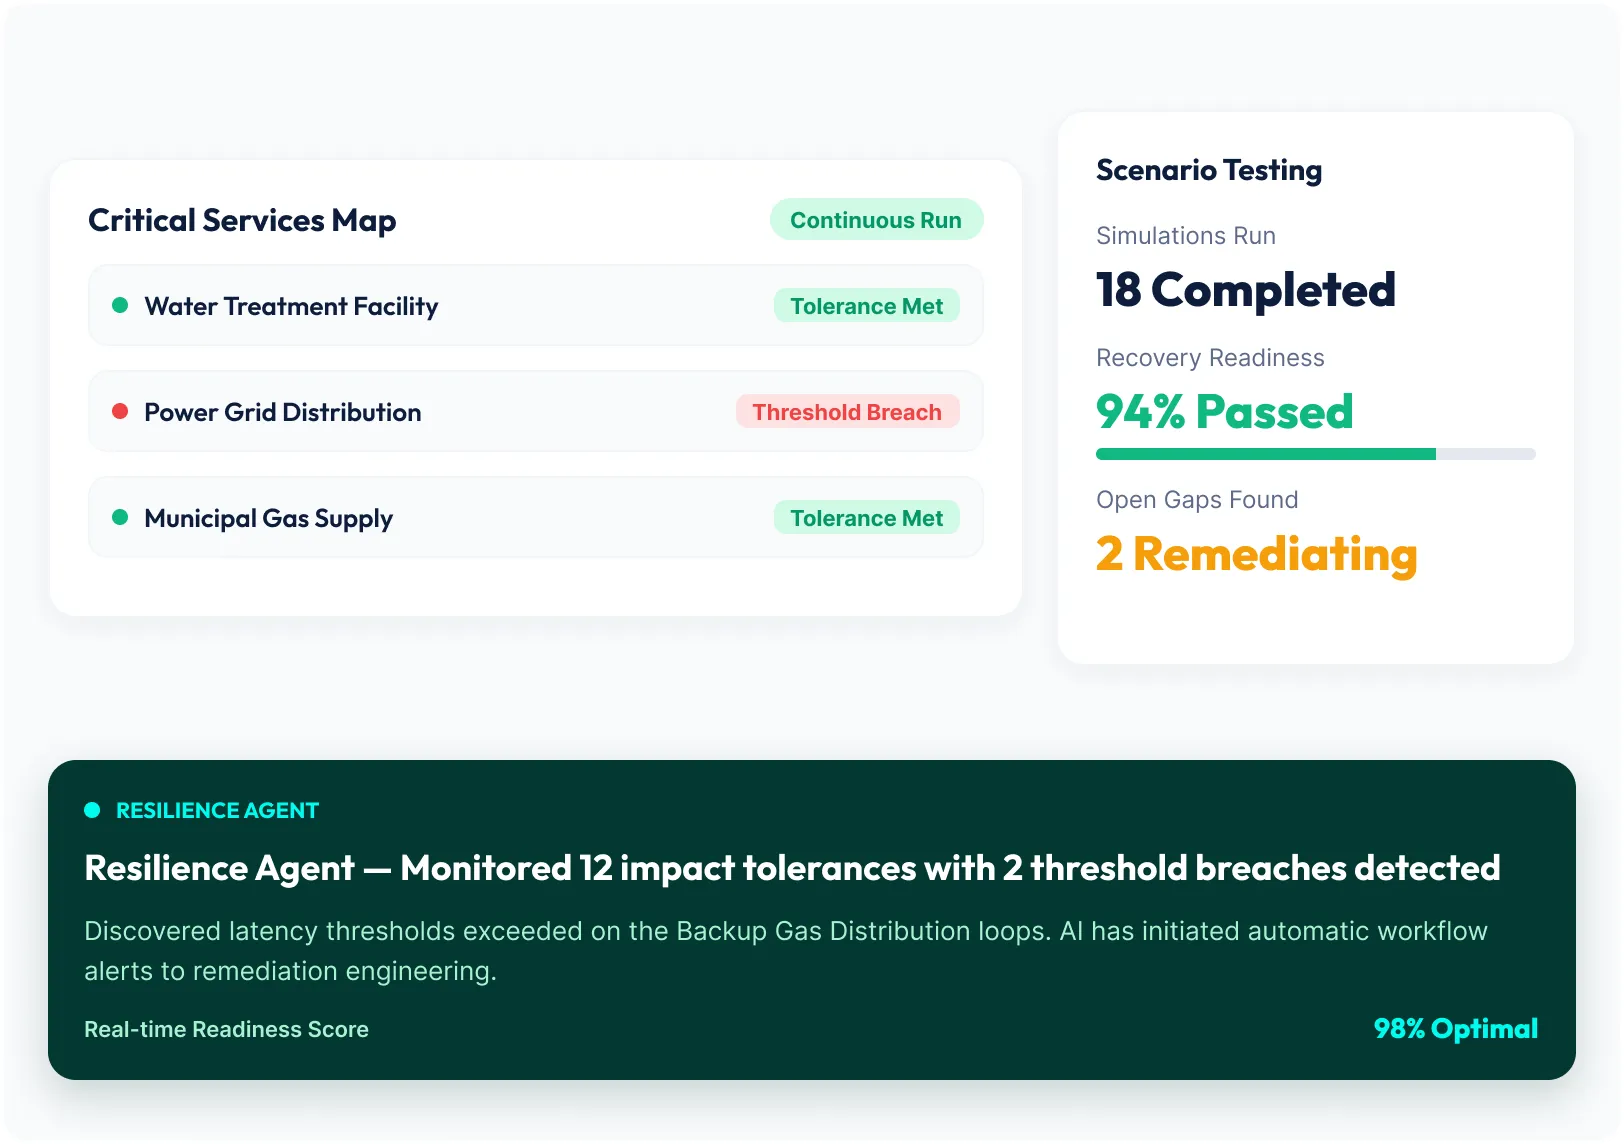Click the 94% Passed value
Screen dimensions: 1624x1144
click(x=1225, y=412)
